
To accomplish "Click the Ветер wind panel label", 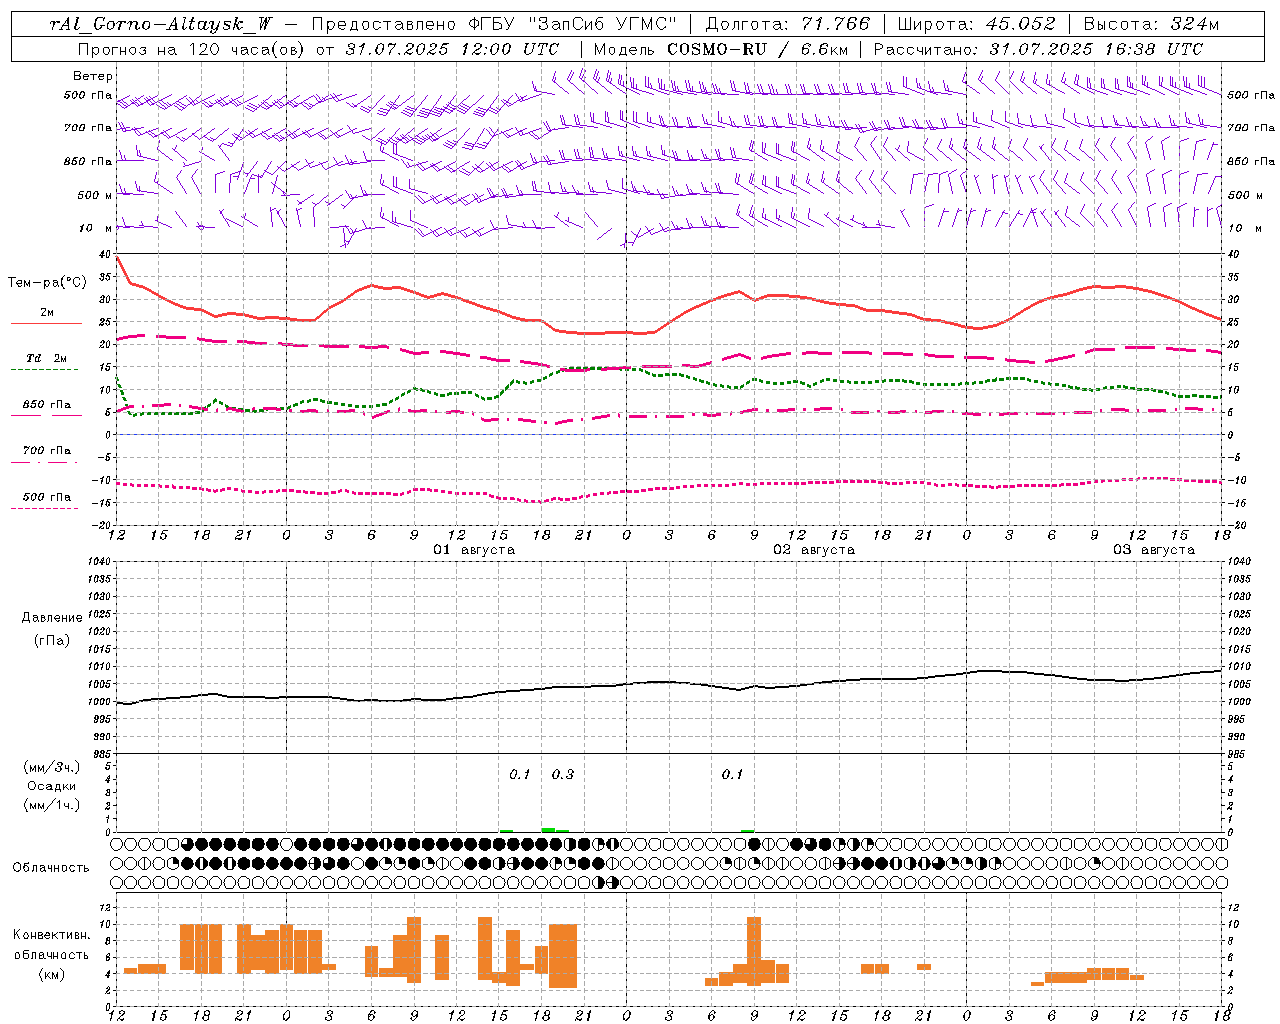I will coord(93,76).
